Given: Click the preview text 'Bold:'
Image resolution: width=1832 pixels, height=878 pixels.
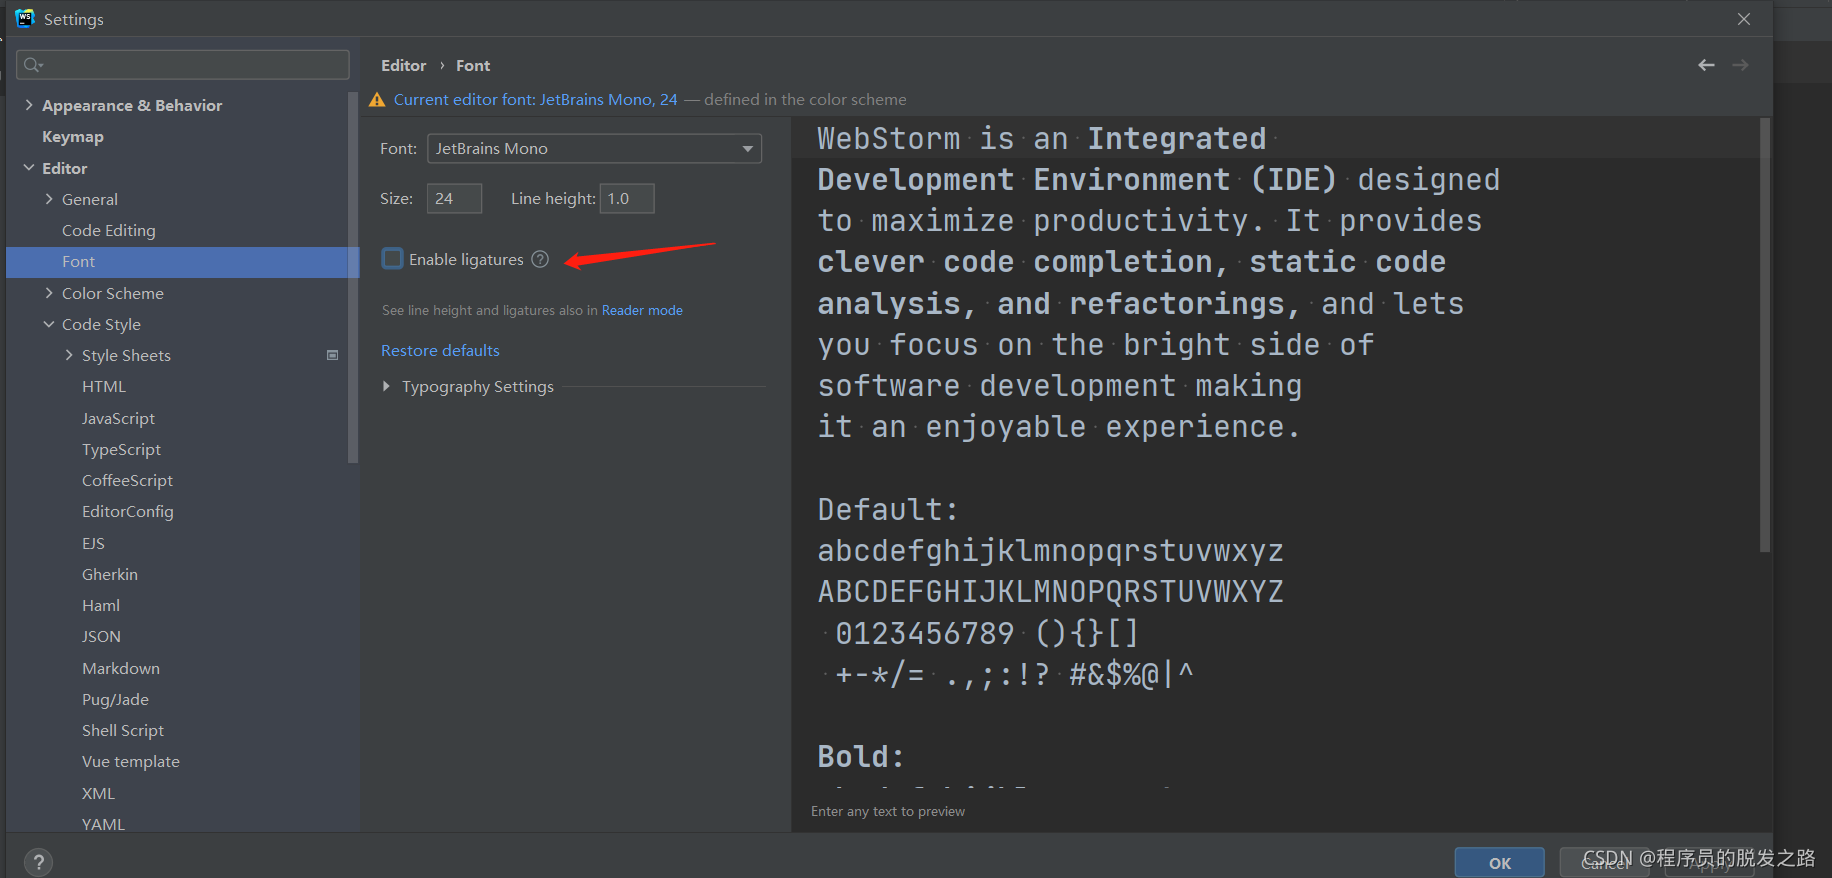Looking at the screenshot, I should coord(861,756).
